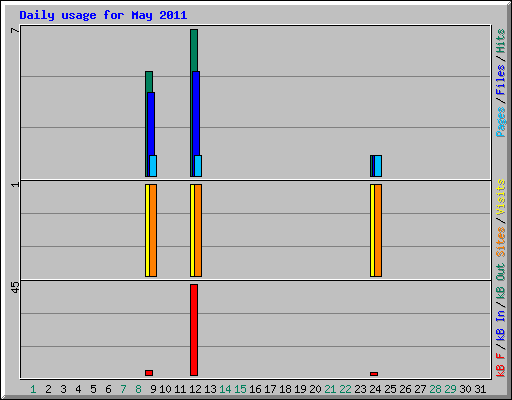Click the y-axis value "45"
512x400 pixels.
click(15, 288)
